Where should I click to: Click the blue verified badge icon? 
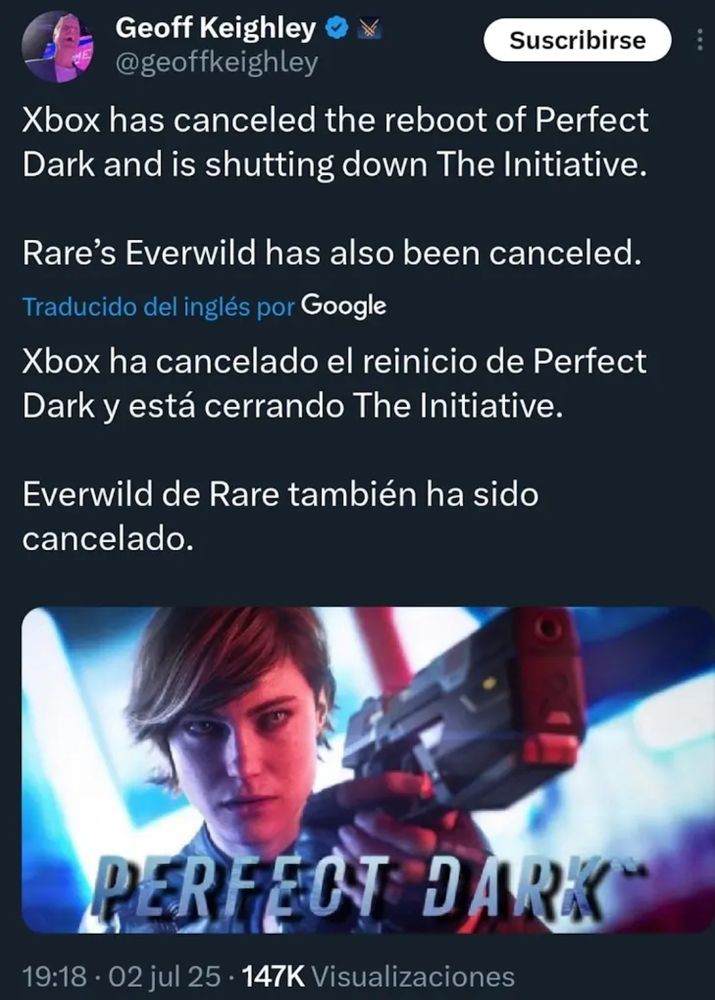[x=337, y=28]
